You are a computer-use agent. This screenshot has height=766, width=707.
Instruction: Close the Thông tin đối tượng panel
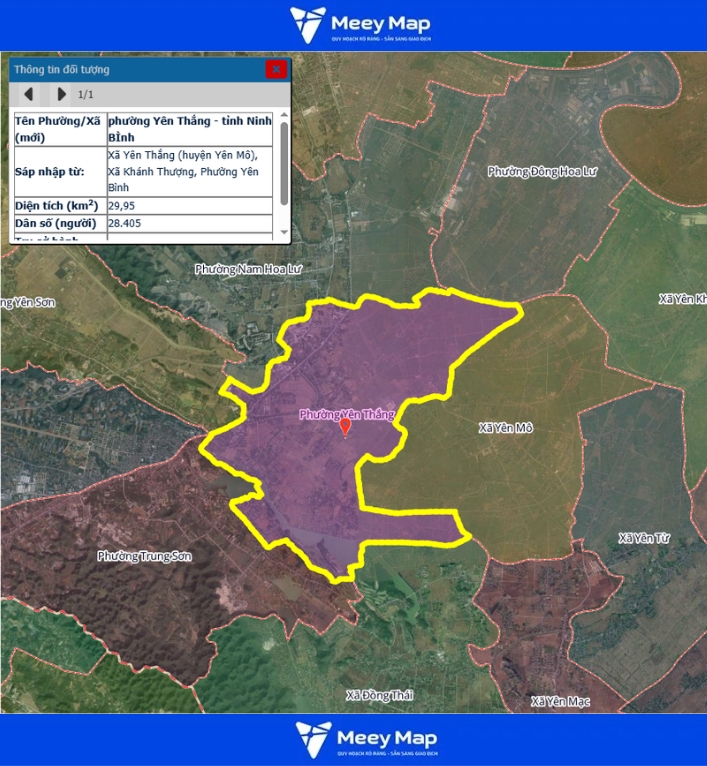point(276,69)
